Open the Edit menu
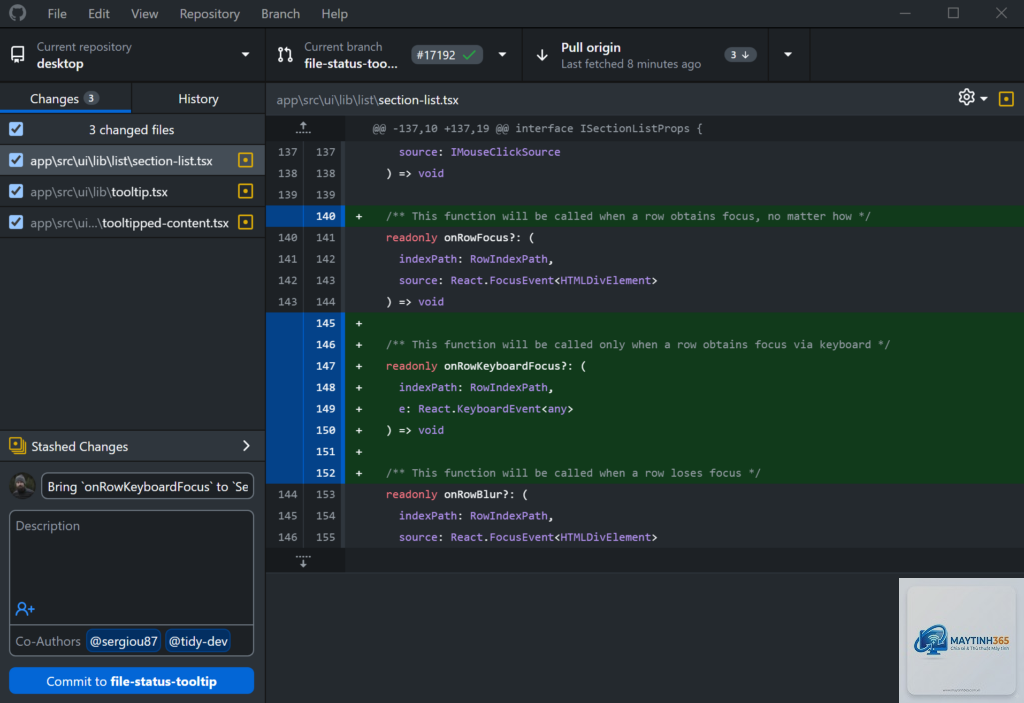The image size is (1024, 703). tap(99, 14)
